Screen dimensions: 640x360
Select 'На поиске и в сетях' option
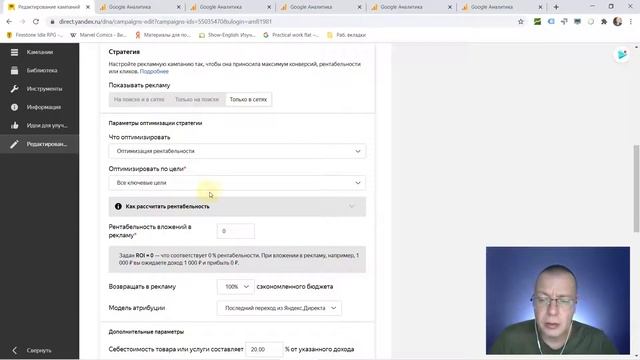point(139,99)
